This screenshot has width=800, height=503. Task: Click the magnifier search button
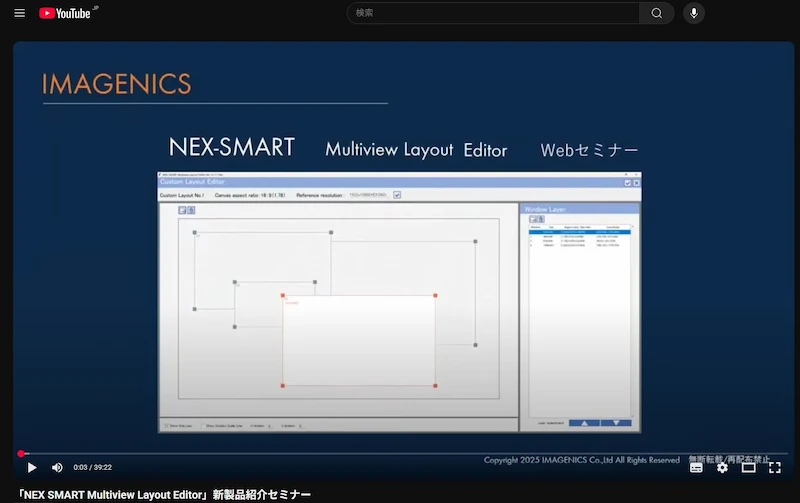pos(657,13)
